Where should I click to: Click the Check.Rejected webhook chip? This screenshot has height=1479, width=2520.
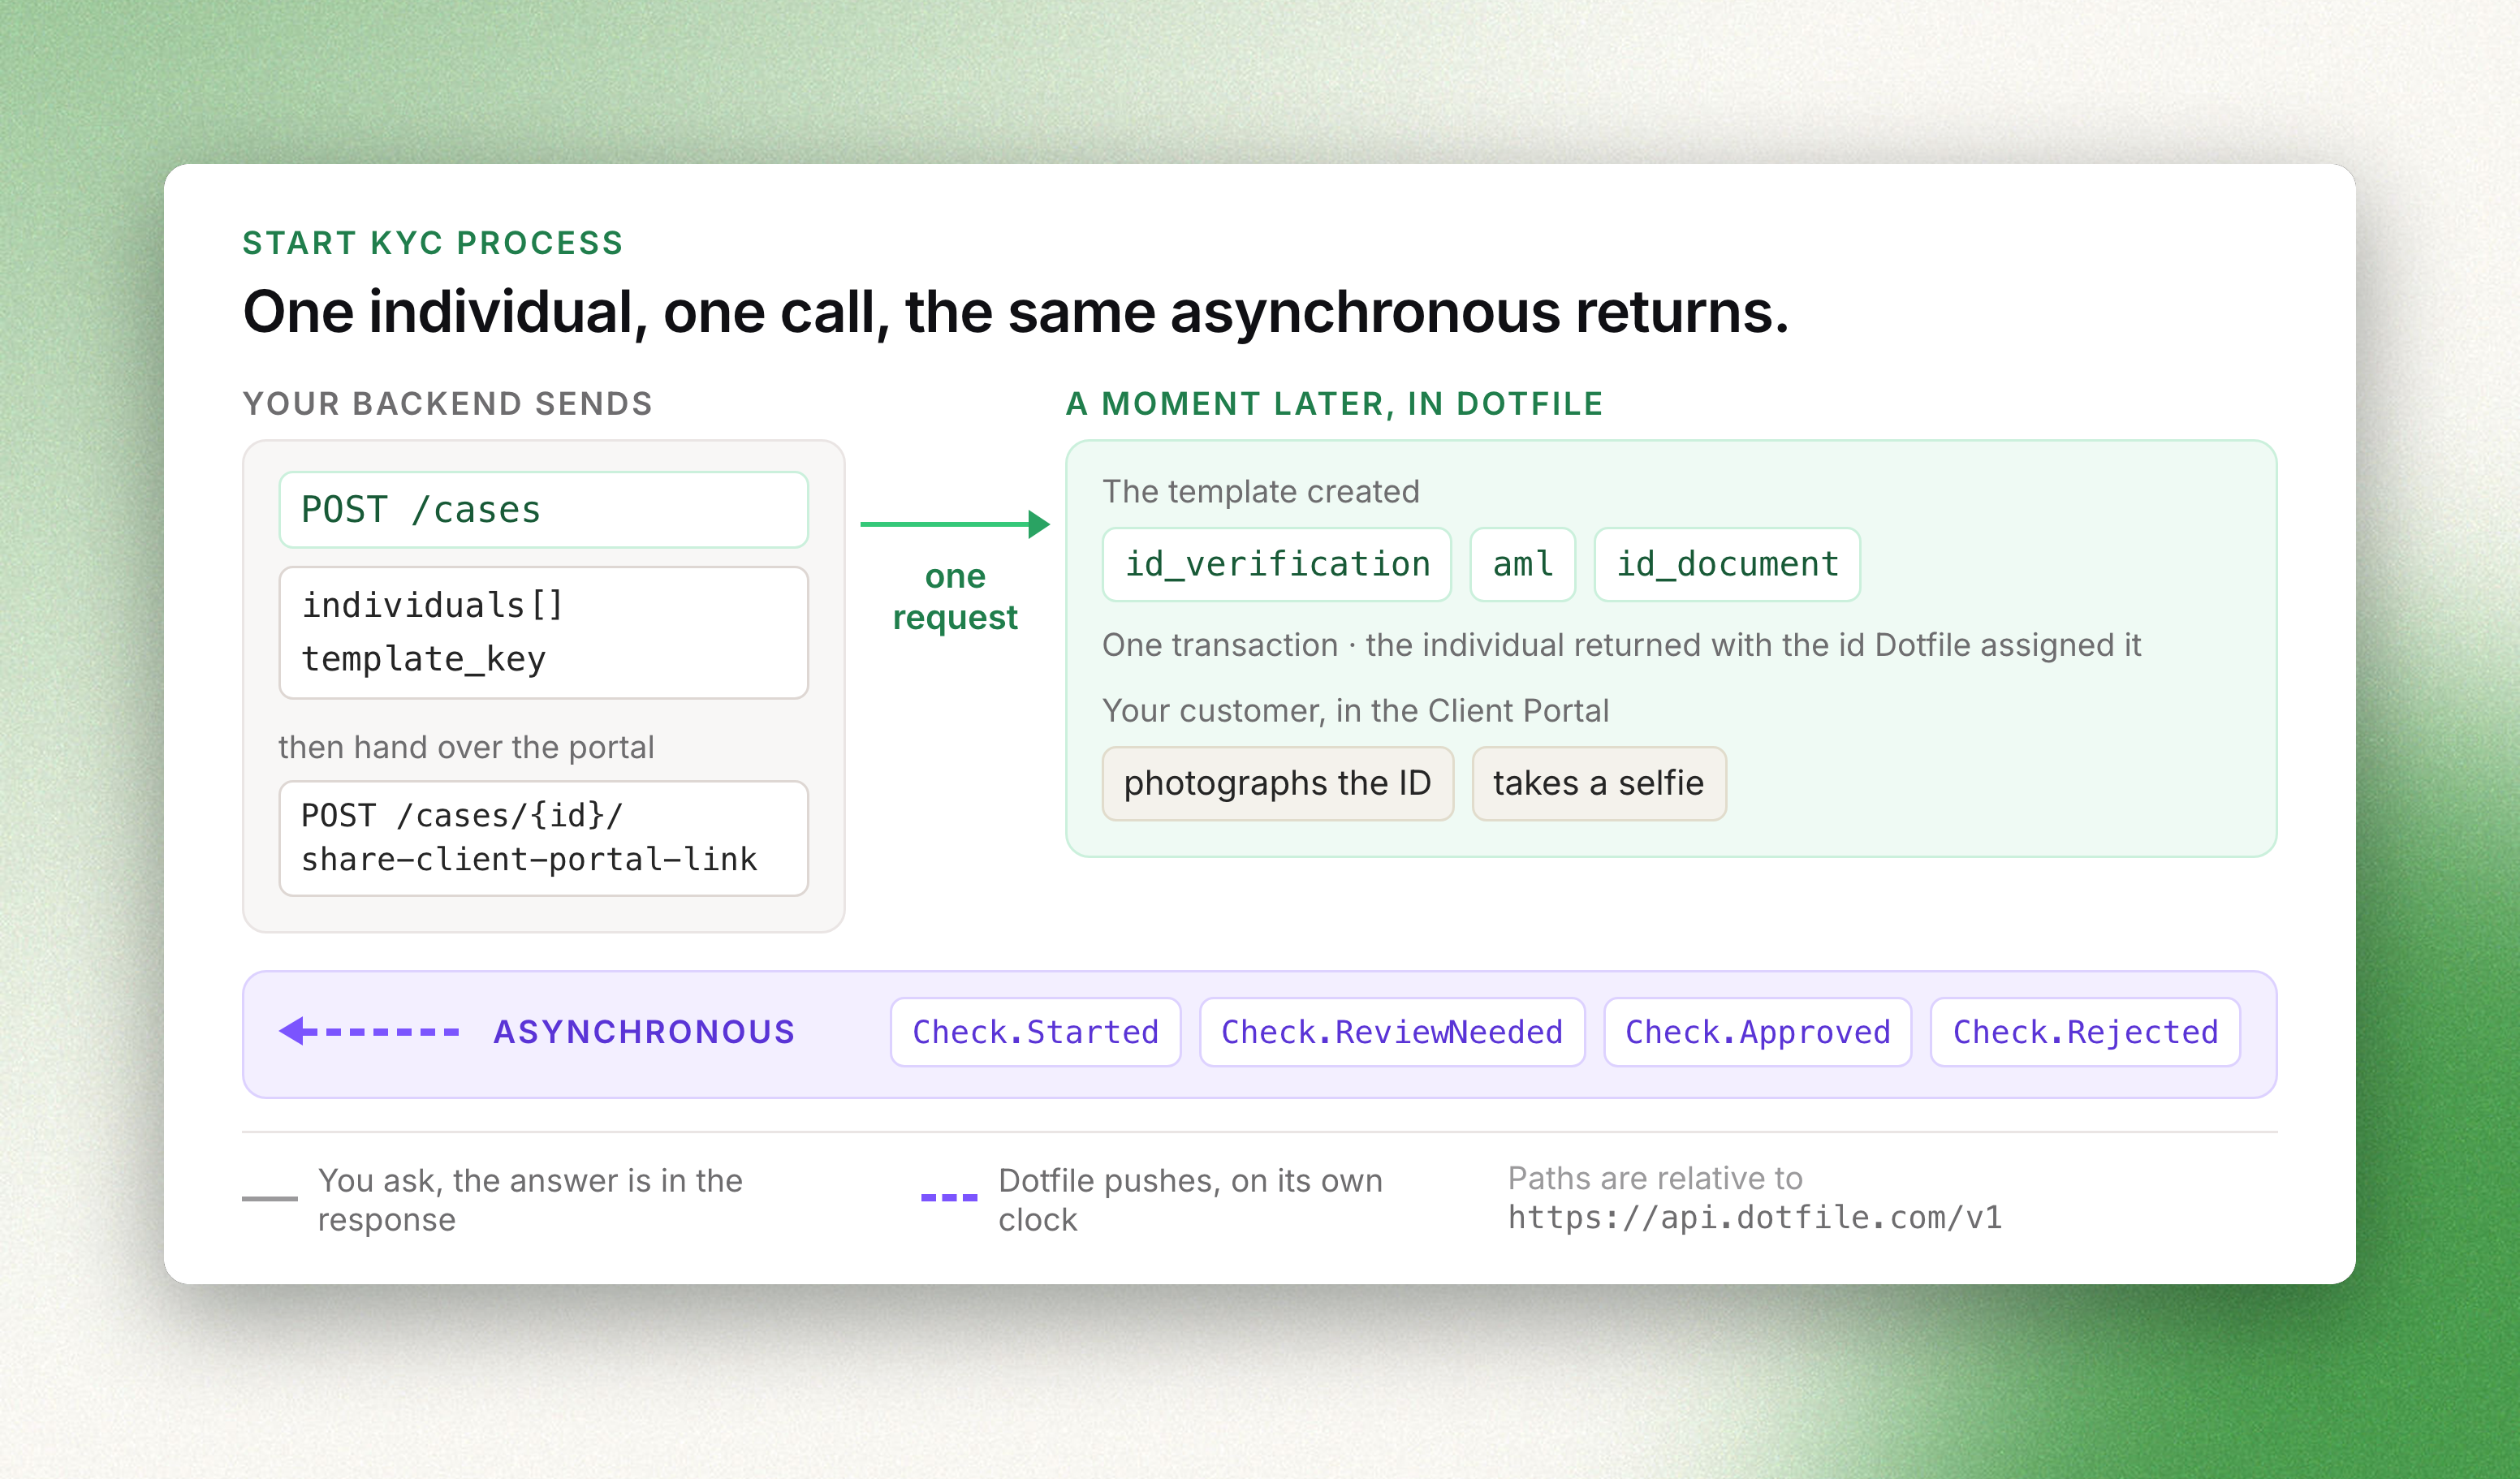point(2085,1032)
